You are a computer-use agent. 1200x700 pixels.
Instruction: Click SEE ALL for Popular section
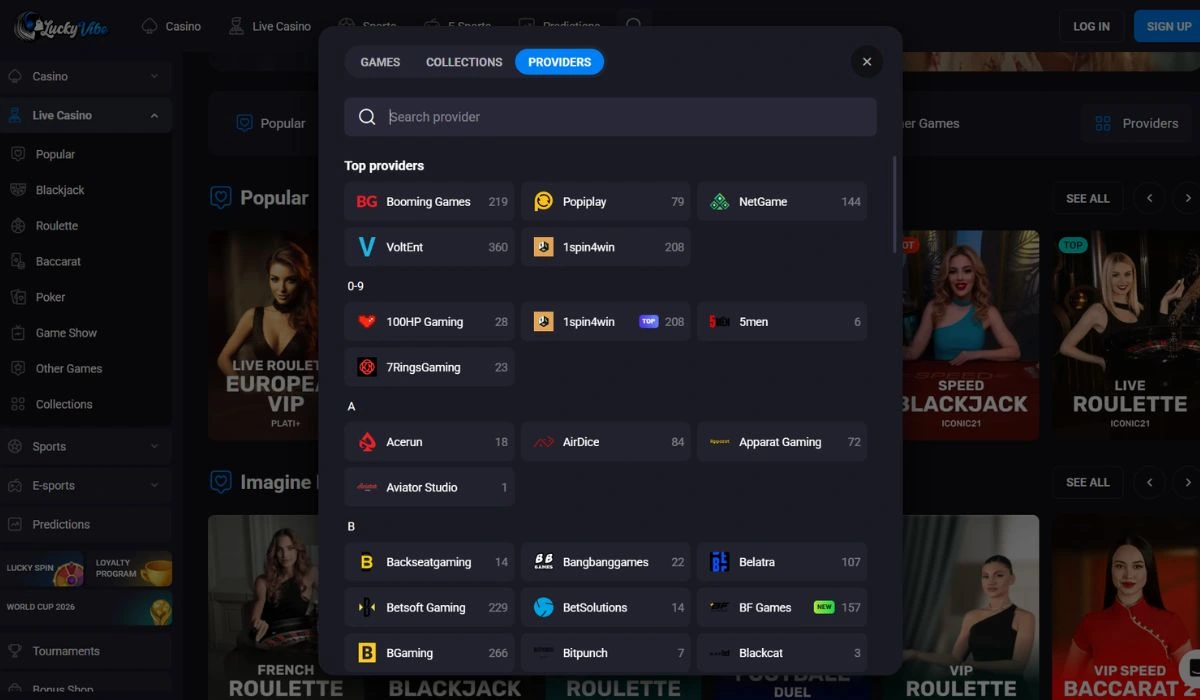[1087, 198]
